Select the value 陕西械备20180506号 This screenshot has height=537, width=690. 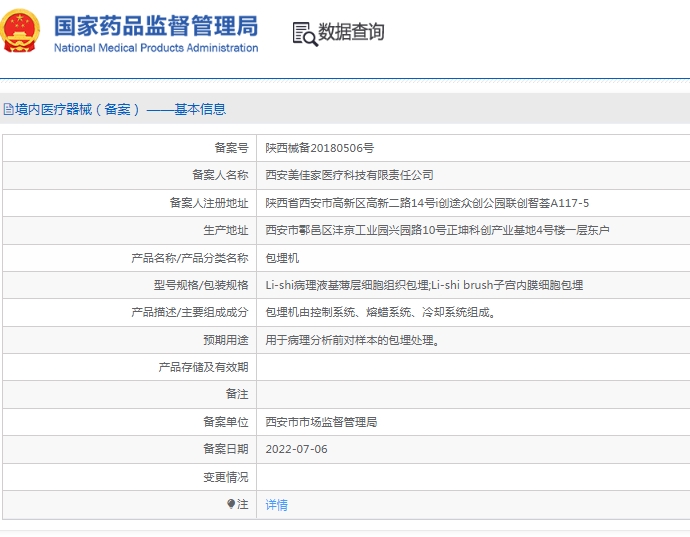coord(319,148)
